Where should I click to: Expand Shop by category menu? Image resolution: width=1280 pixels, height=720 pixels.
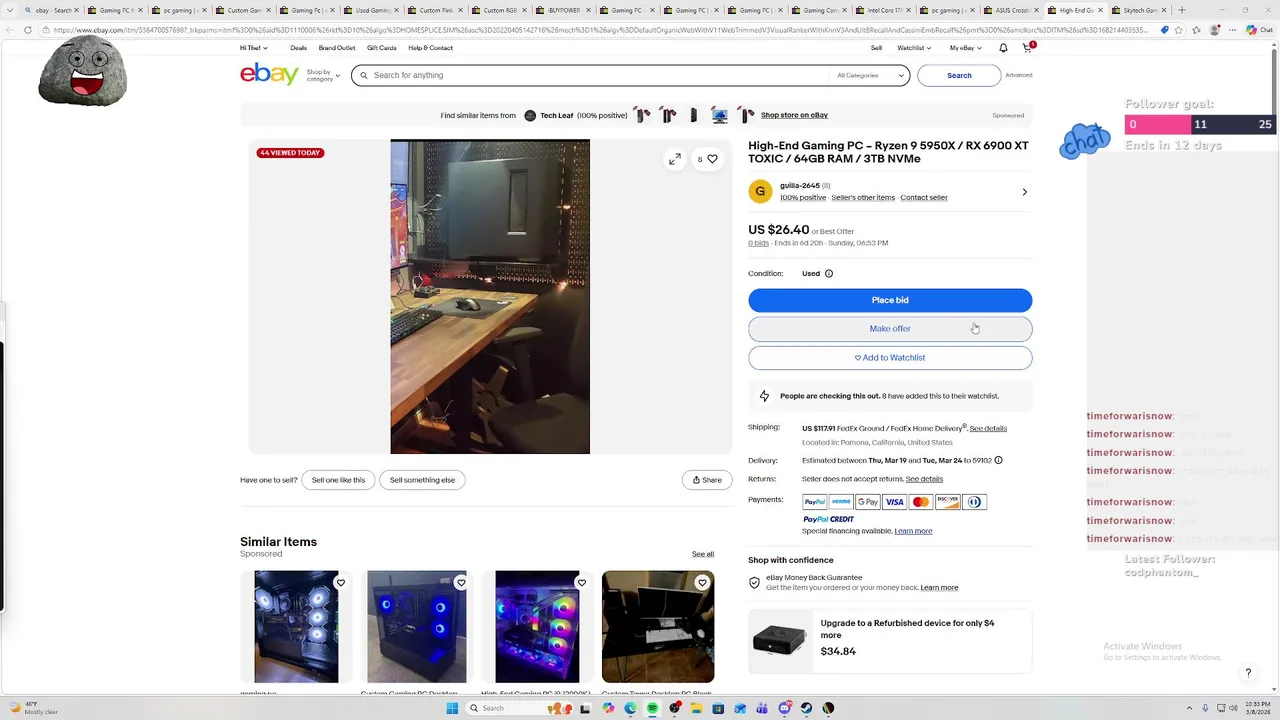[x=323, y=75]
